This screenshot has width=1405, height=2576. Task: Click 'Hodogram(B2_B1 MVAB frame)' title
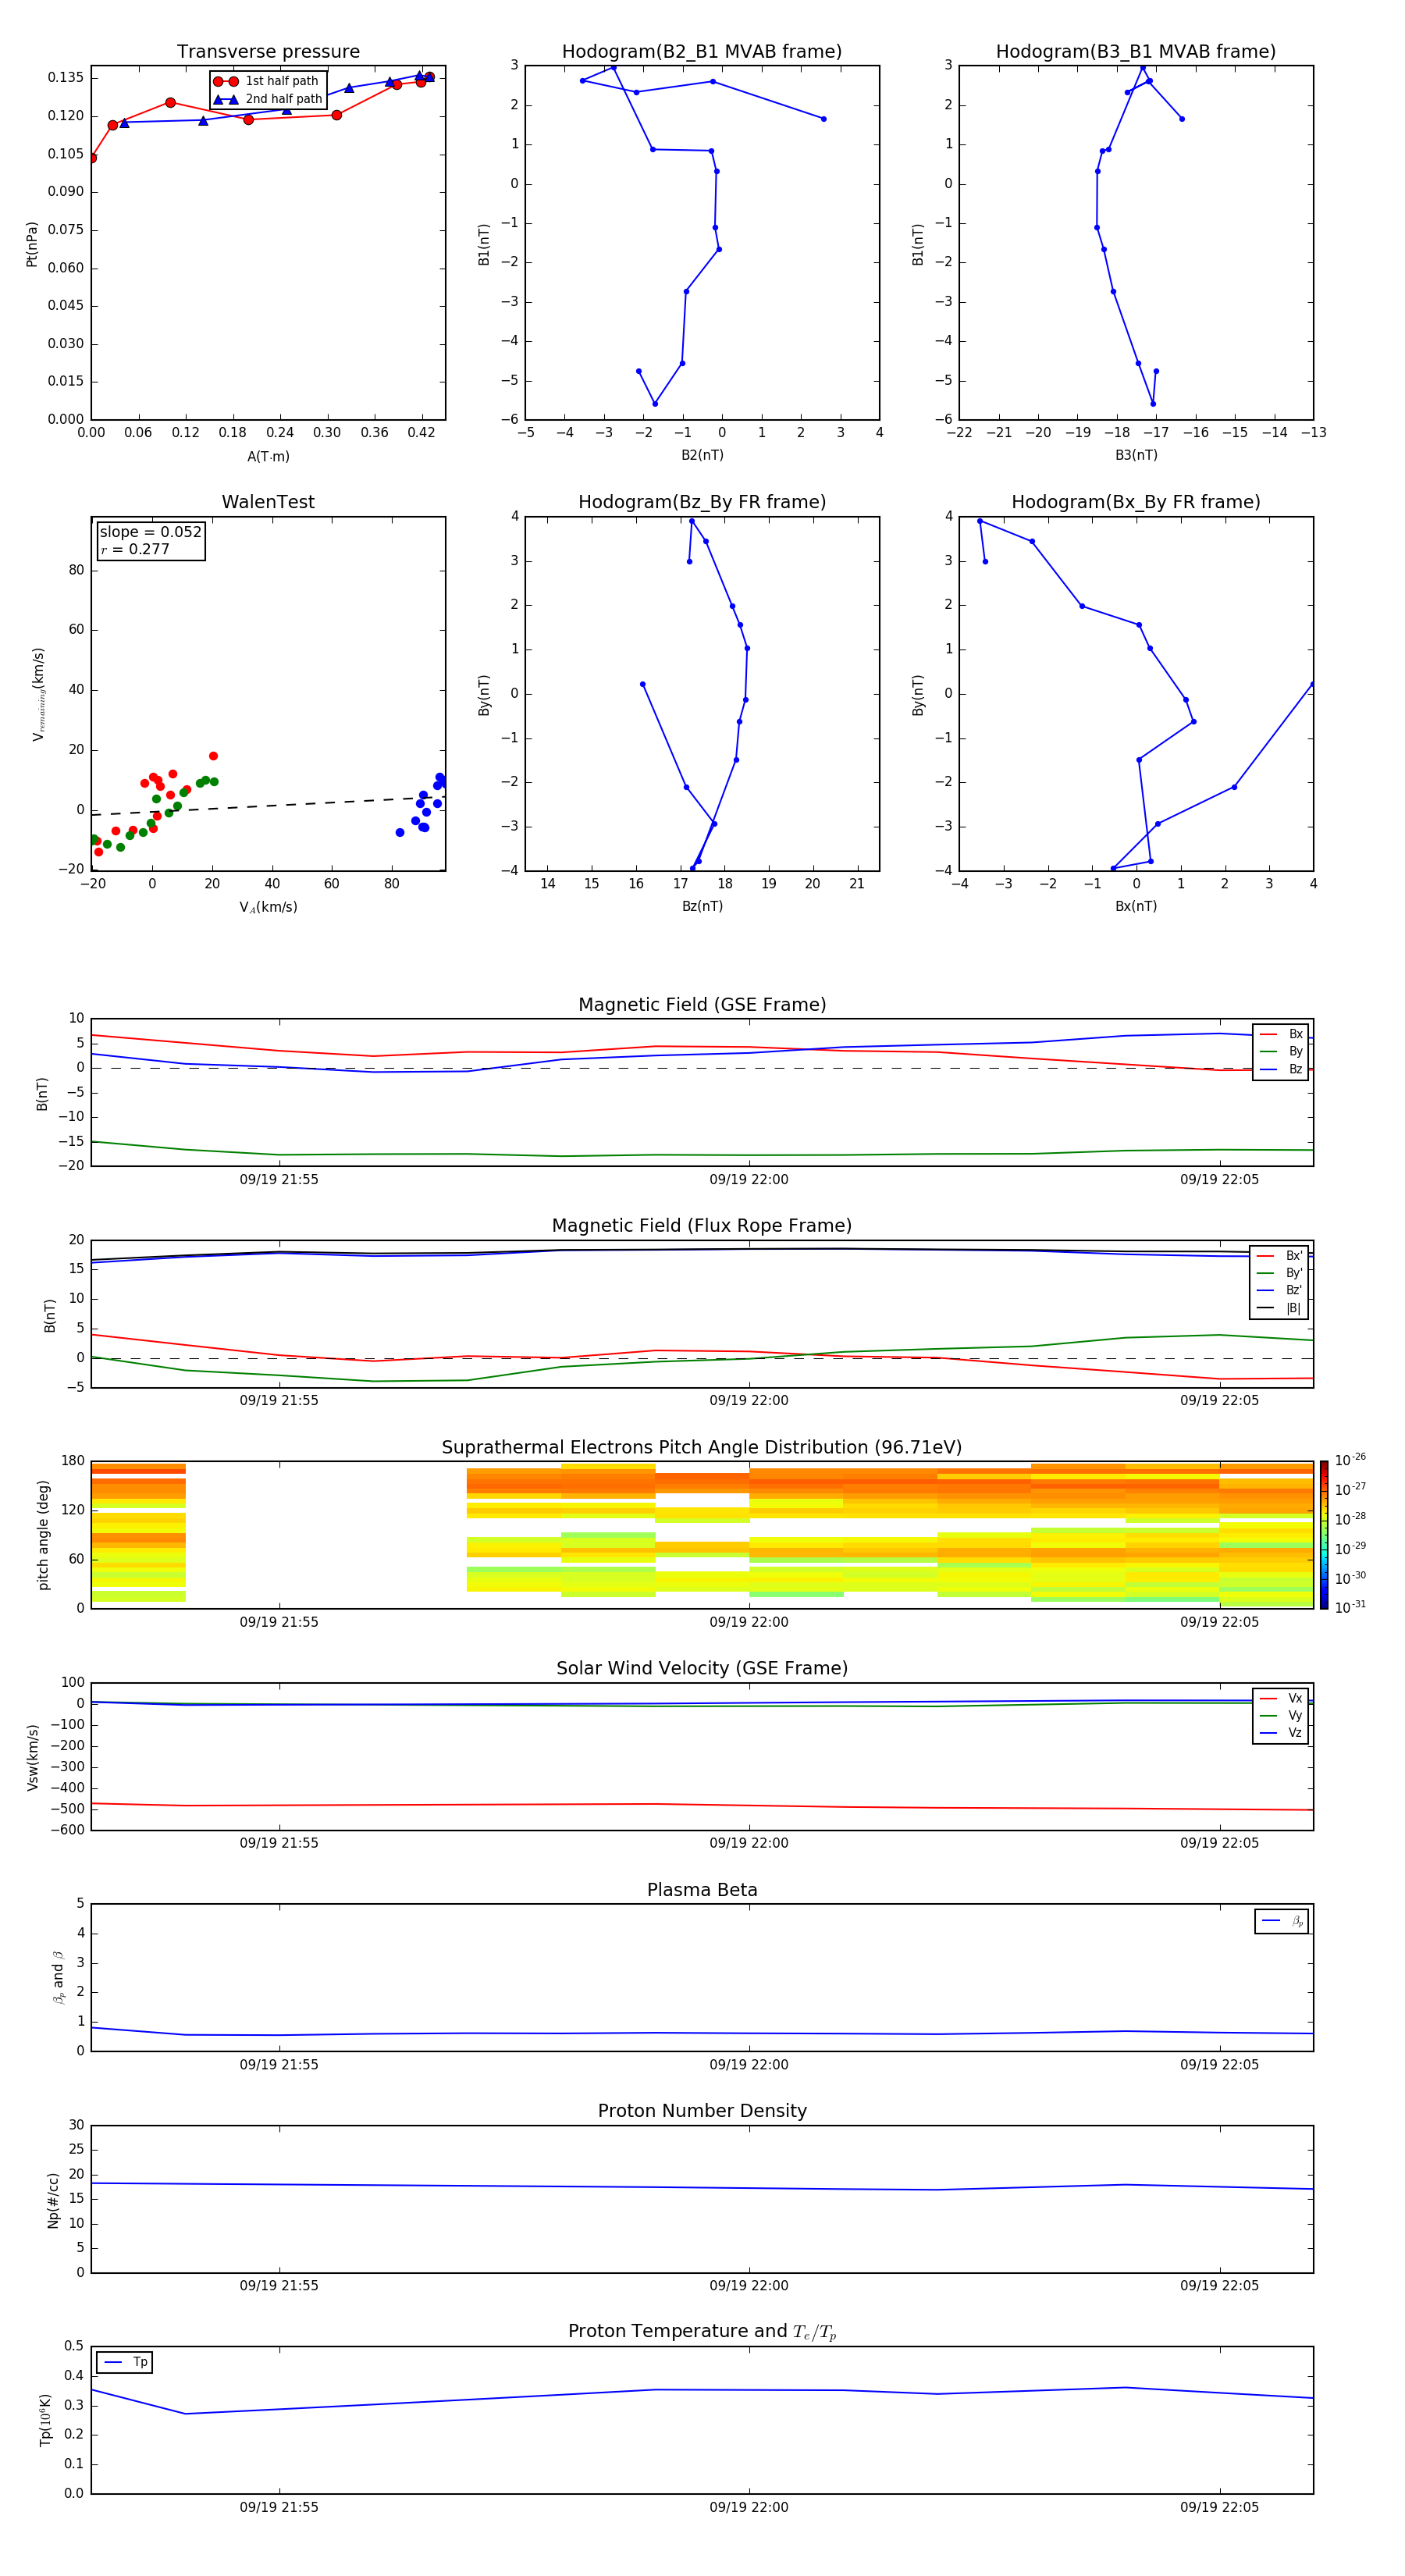coord(702,52)
